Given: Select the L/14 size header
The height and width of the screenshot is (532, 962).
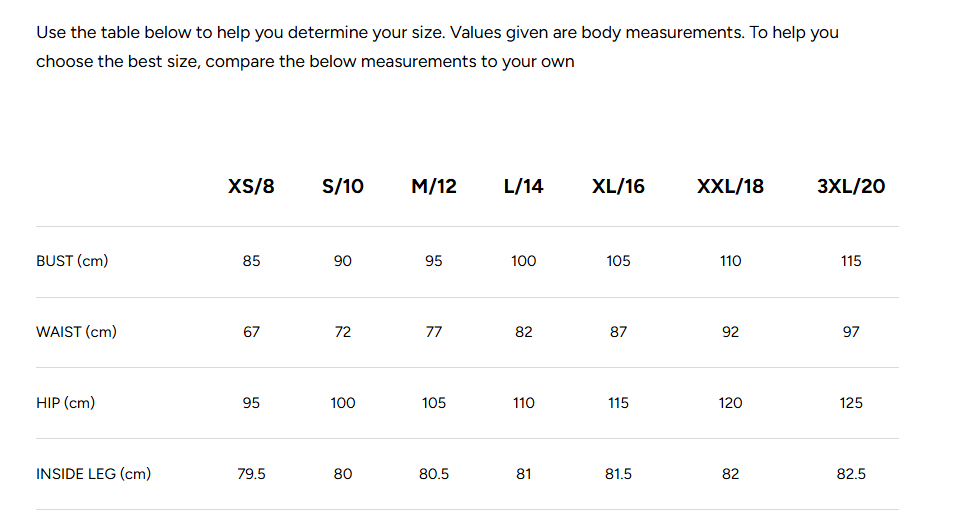Looking at the screenshot, I should pyautogui.click(x=524, y=186).
